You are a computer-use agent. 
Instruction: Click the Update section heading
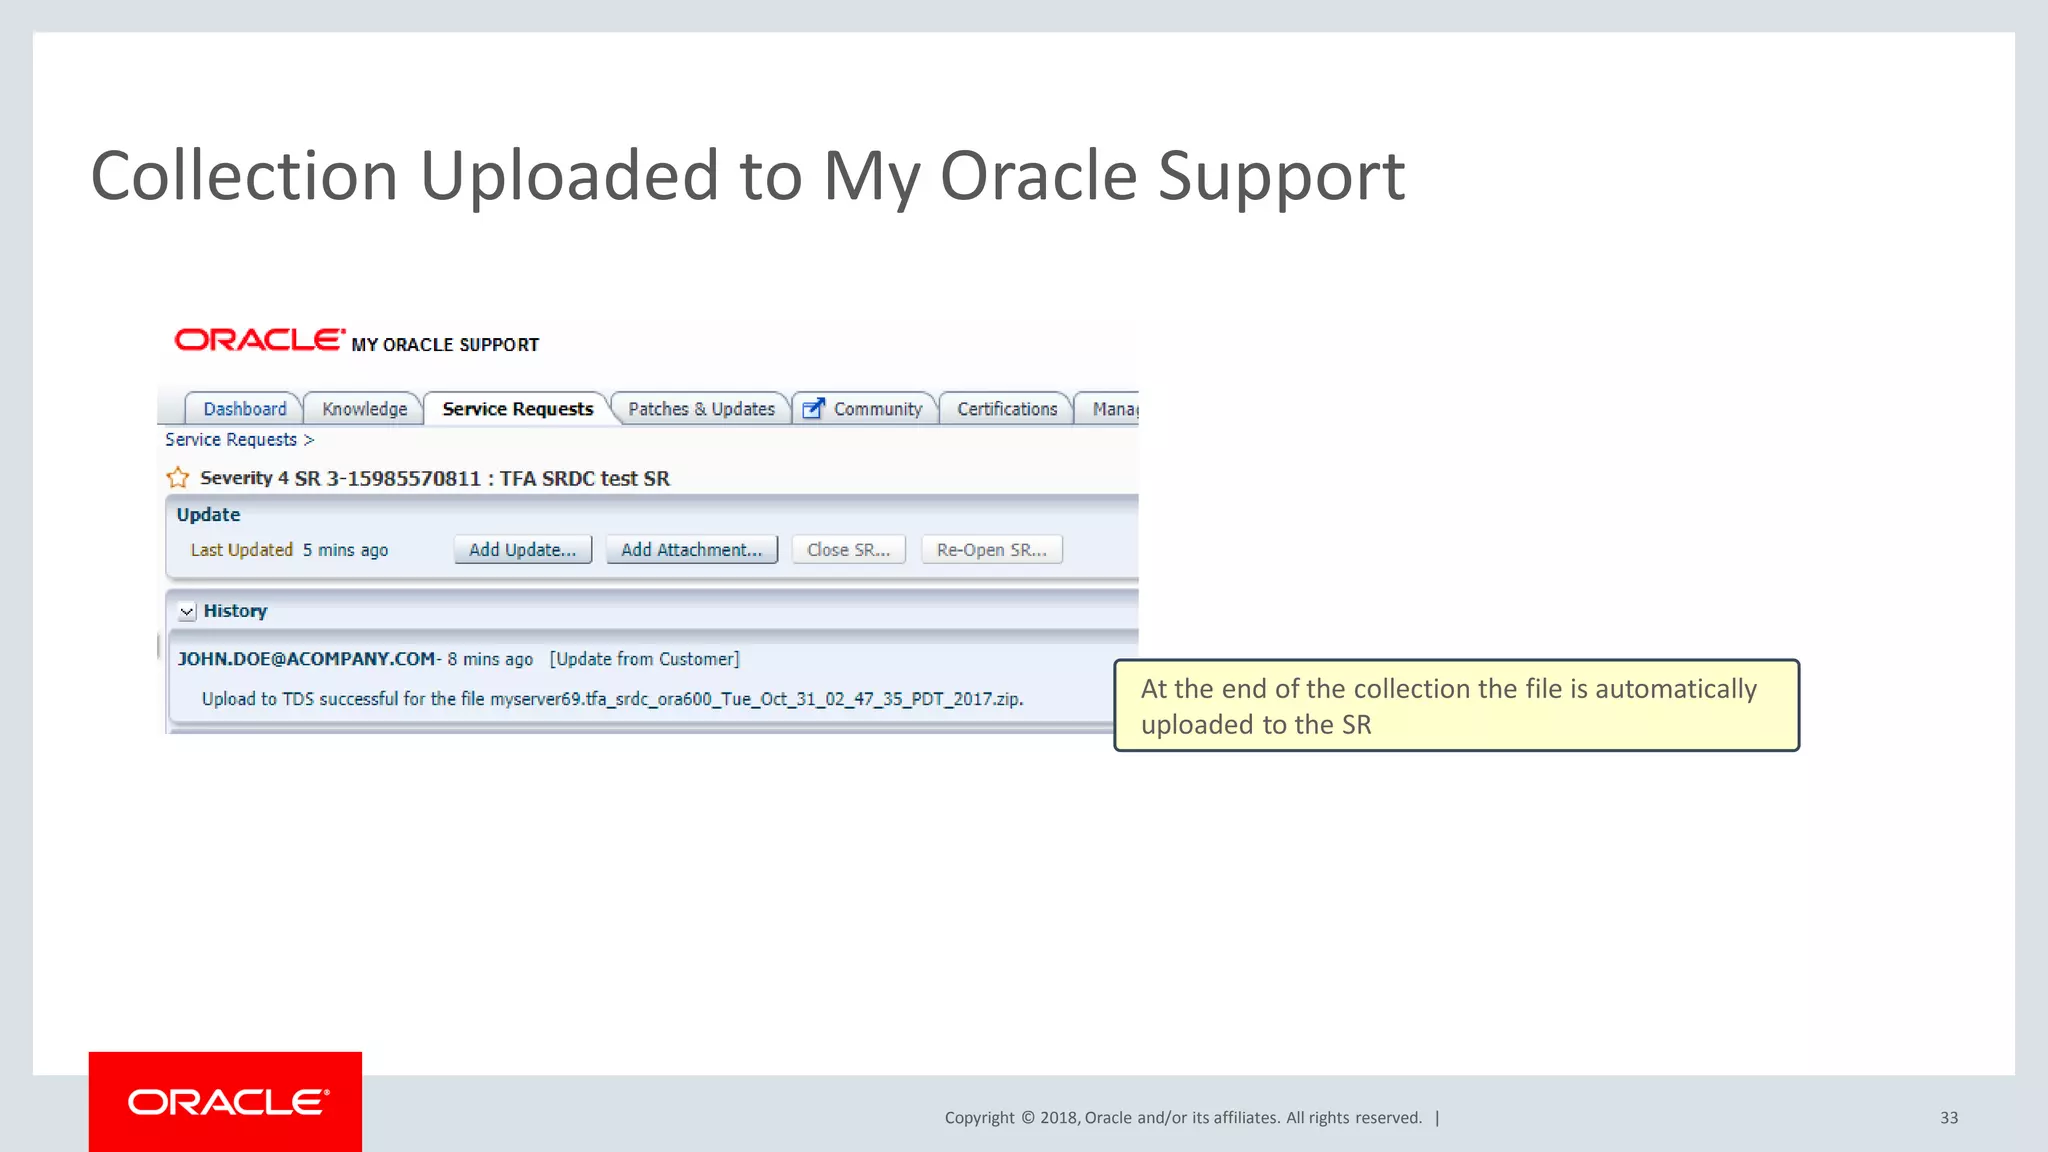tap(208, 515)
